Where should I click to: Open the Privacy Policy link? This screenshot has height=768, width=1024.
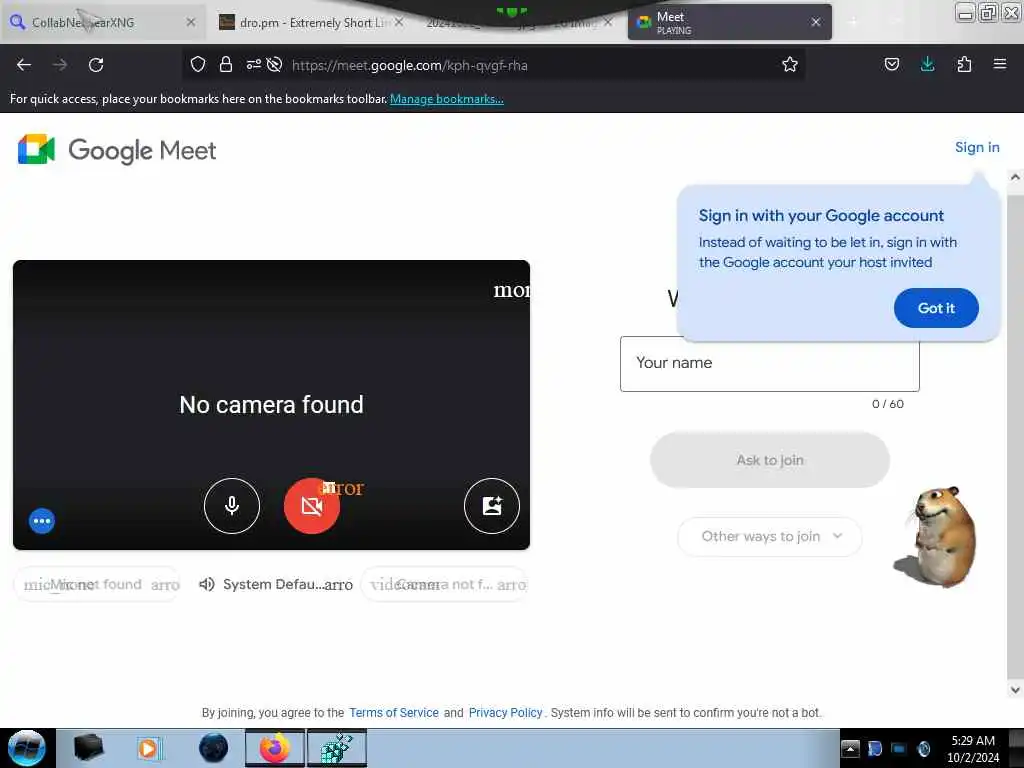505,712
